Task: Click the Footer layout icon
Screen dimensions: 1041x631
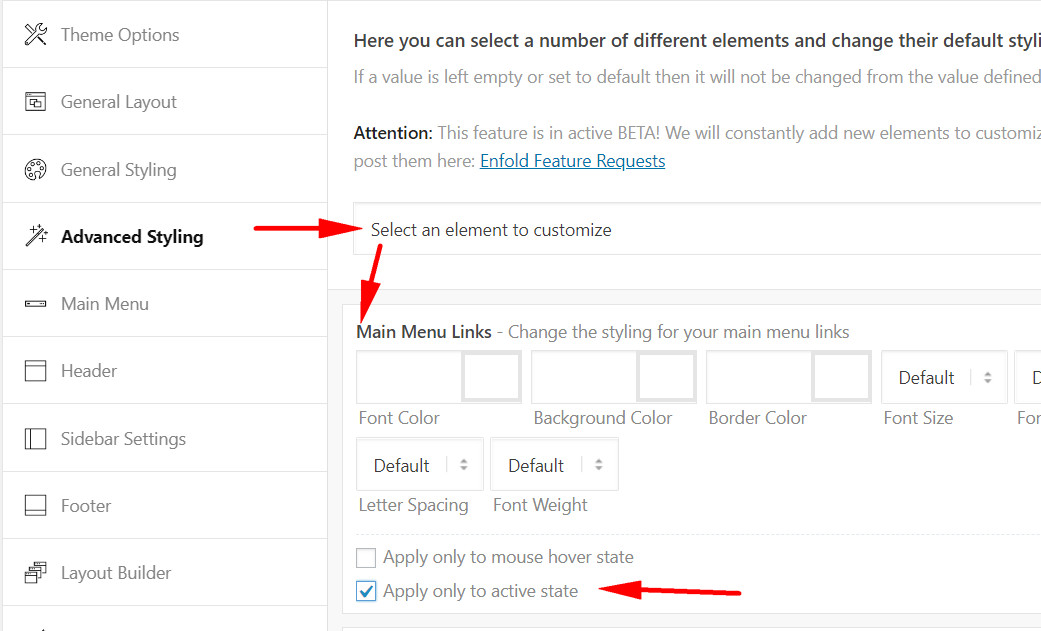Action: (x=36, y=505)
